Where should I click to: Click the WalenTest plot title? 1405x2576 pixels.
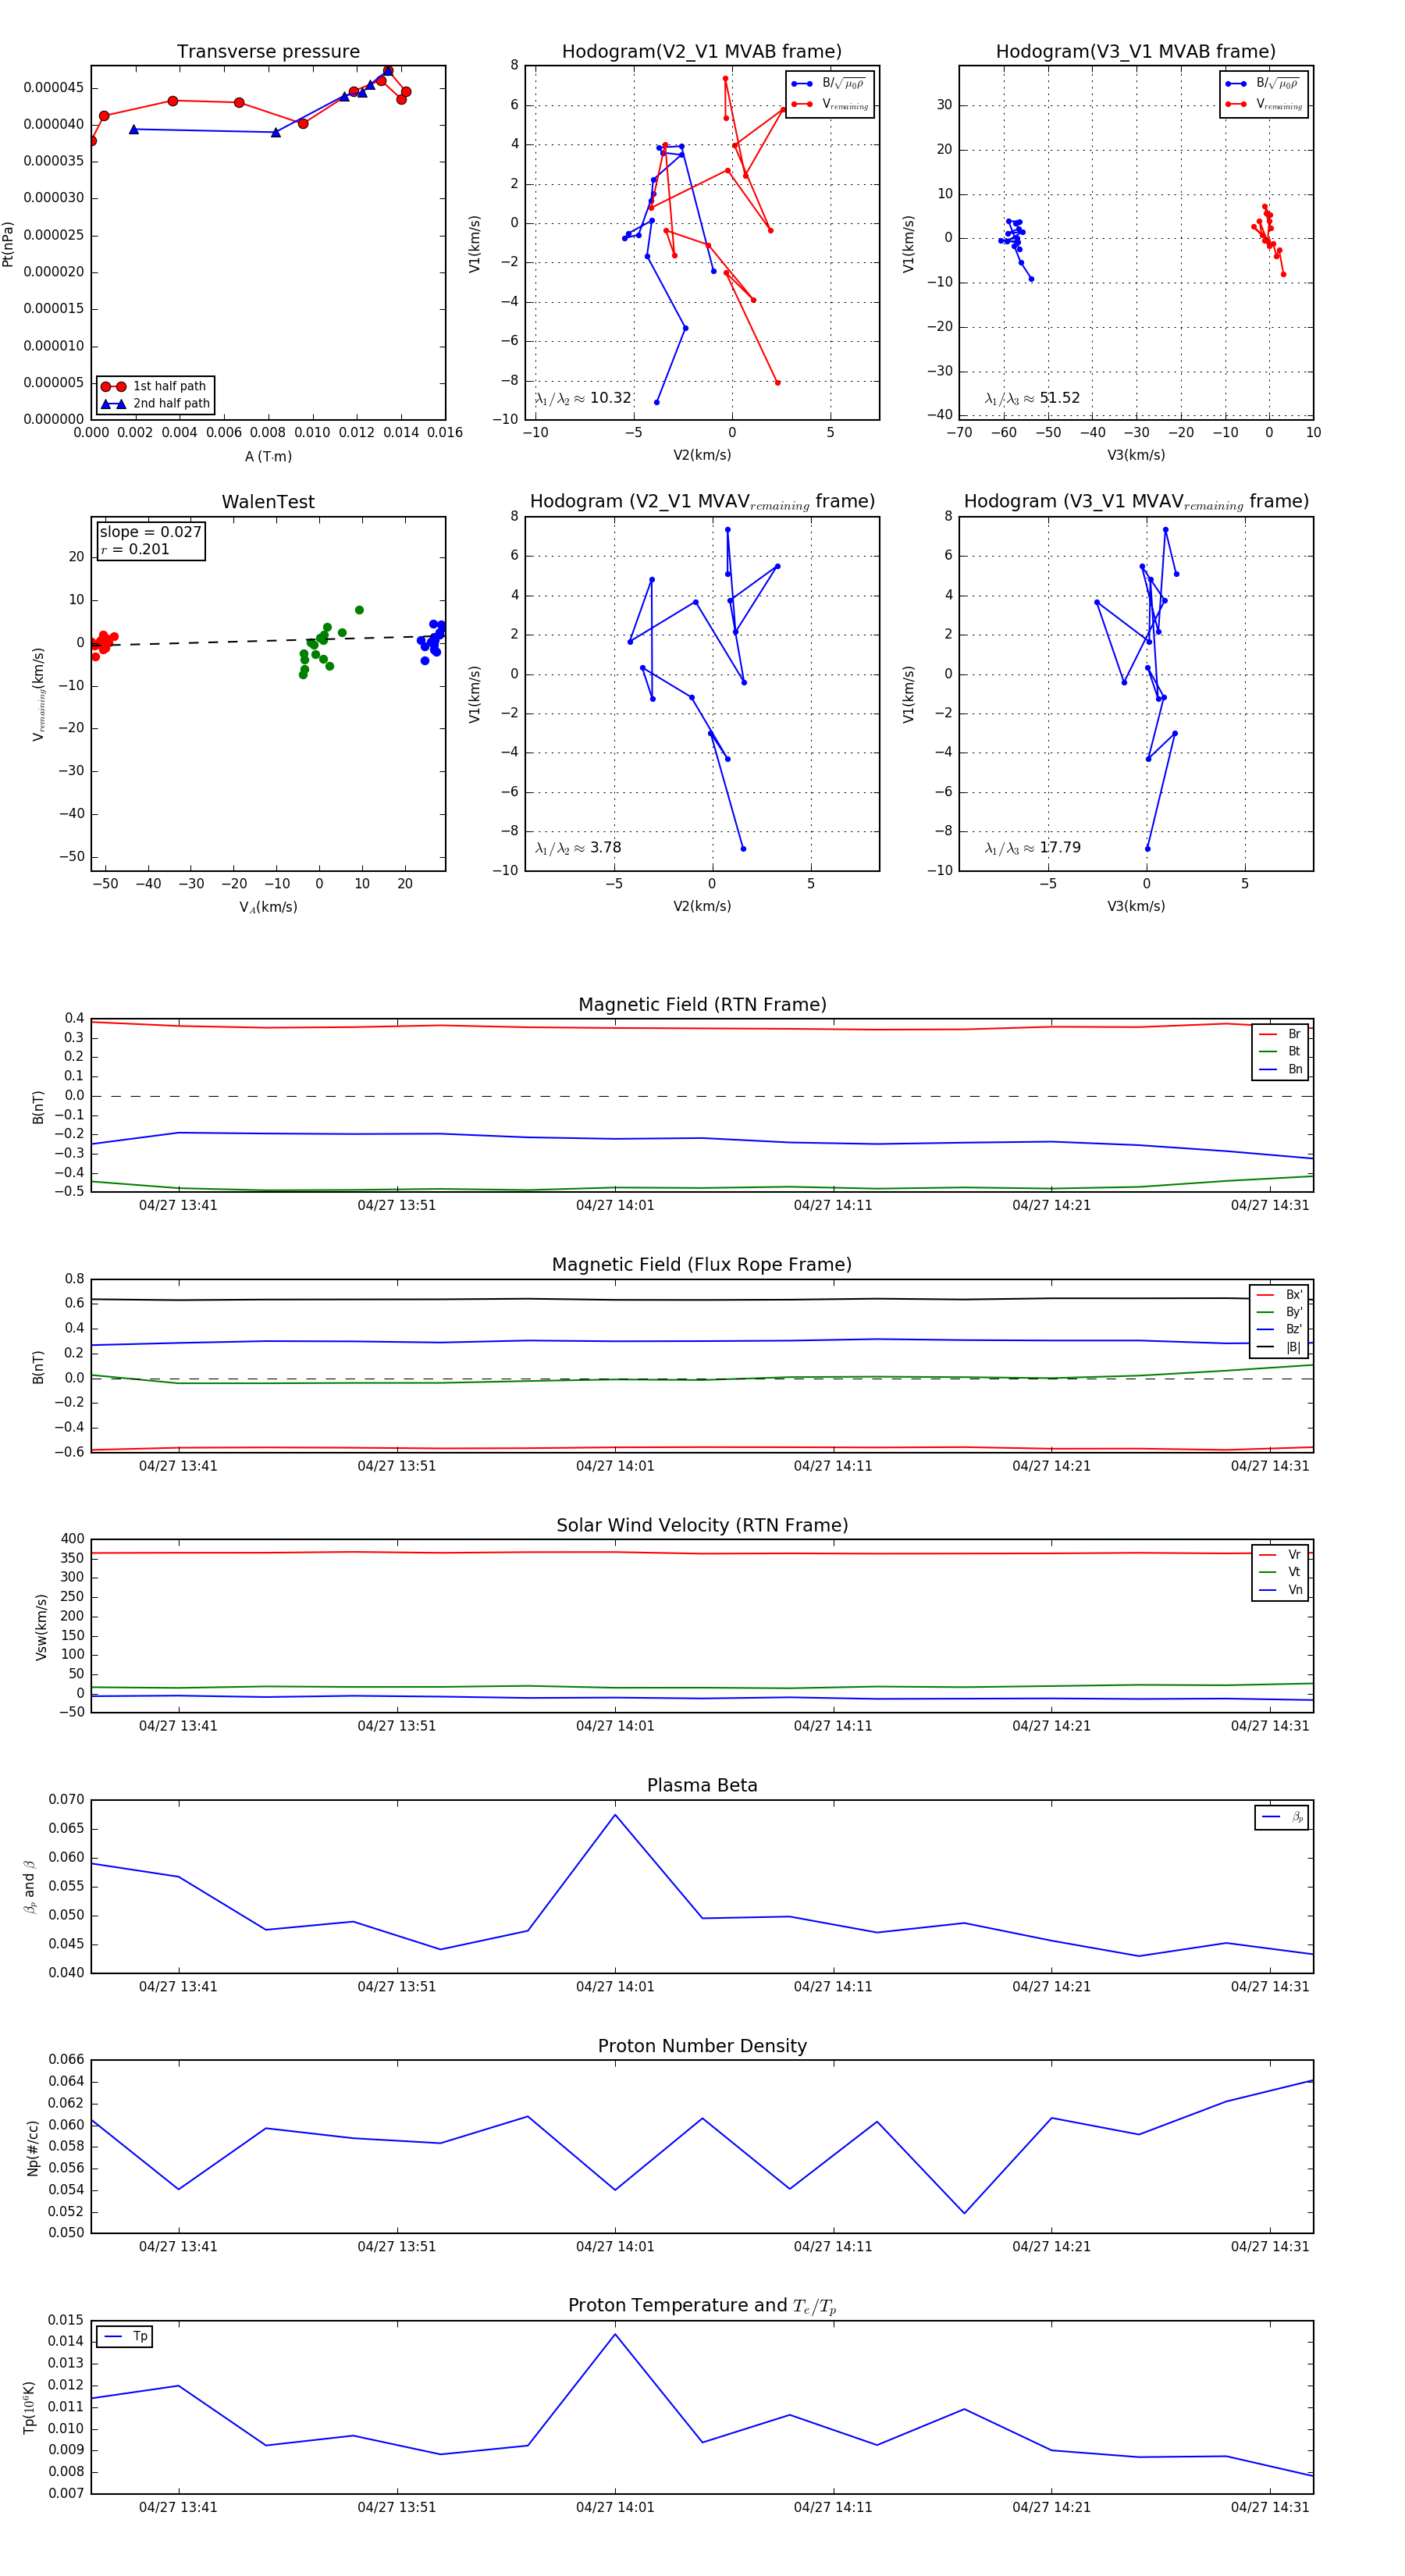[x=268, y=502]
